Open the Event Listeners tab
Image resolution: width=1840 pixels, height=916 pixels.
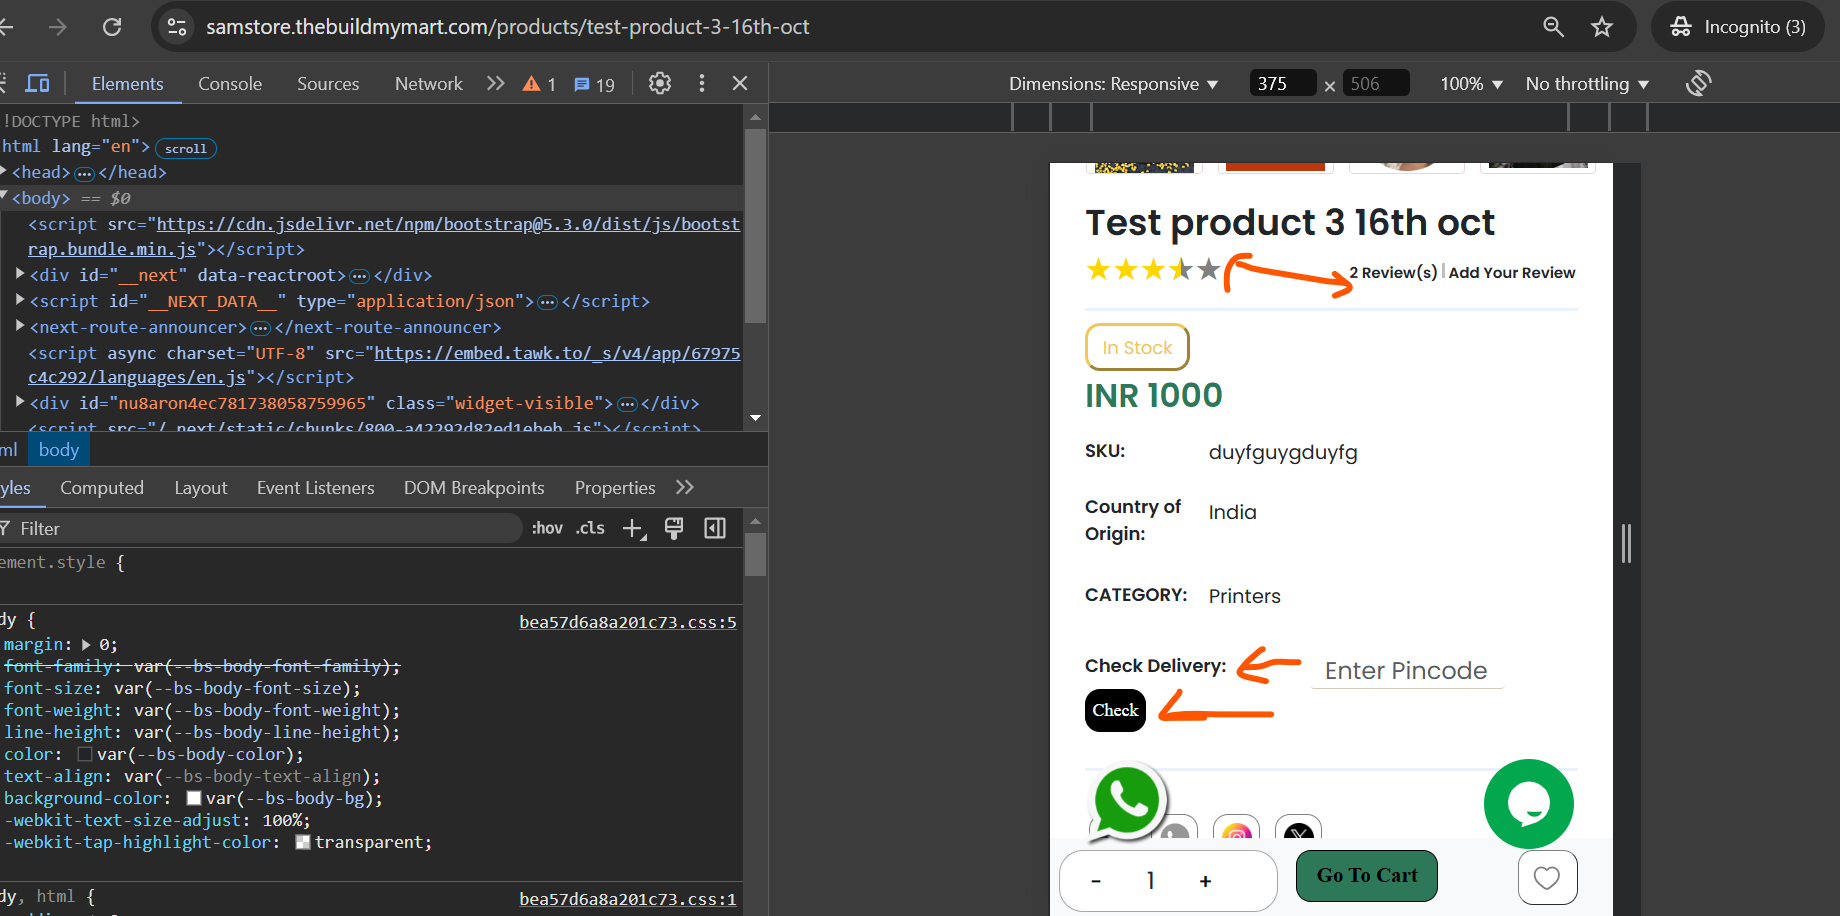pyautogui.click(x=316, y=488)
